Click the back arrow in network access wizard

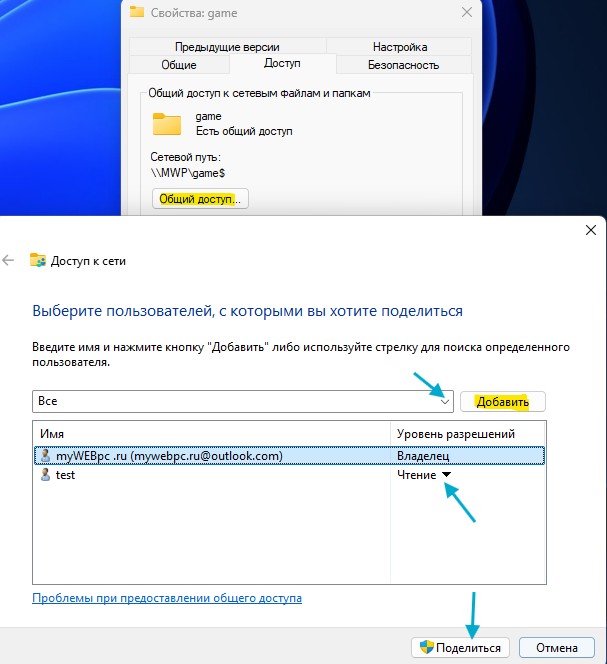pos(9,260)
